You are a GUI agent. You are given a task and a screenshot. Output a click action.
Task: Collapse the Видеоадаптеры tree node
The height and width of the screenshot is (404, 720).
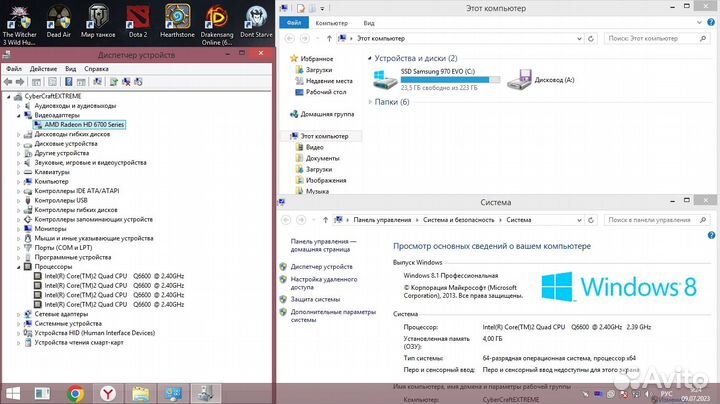pos(19,115)
